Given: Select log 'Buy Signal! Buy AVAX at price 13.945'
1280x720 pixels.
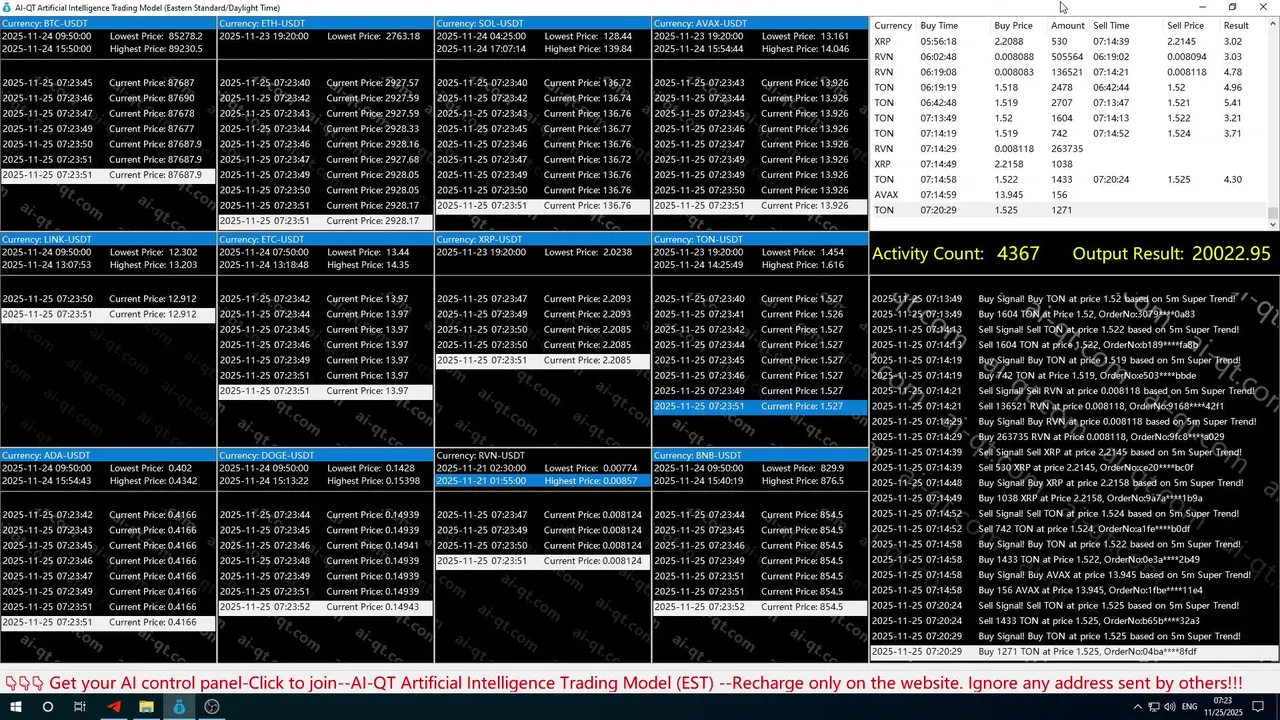Looking at the screenshot, I should [x=1074, y=575].
